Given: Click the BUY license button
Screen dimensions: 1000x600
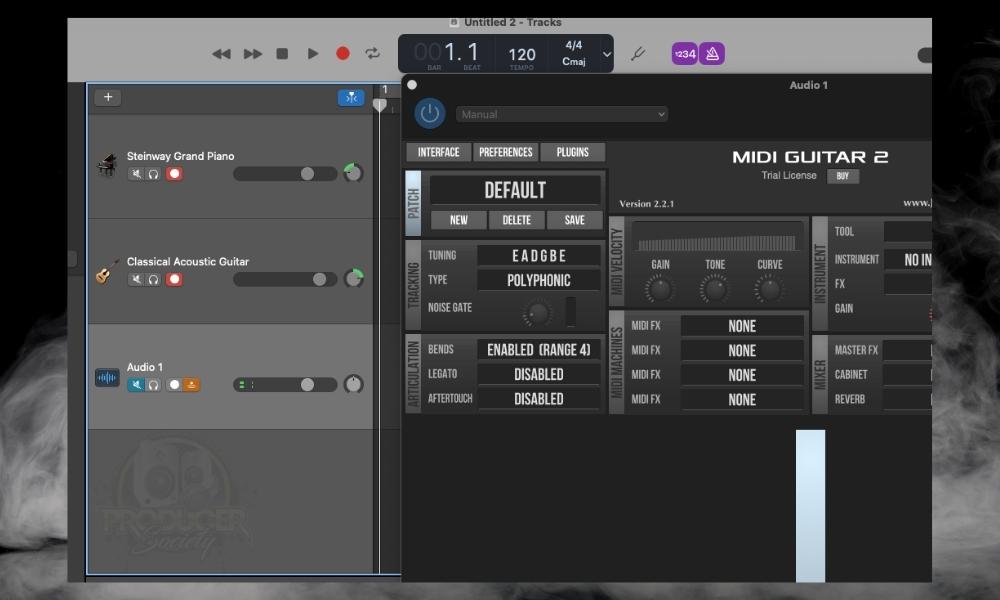Looking at the screenshot, I should click(x=842, y=176).
